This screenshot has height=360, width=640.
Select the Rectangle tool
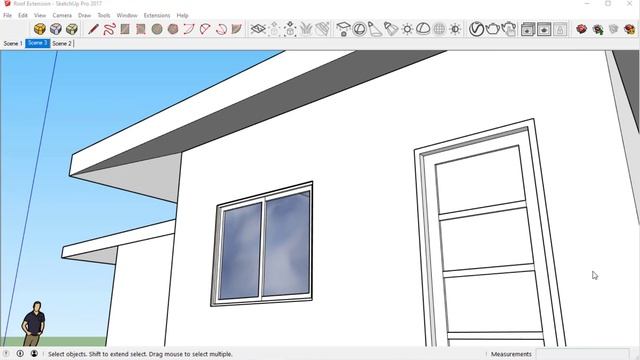[125, 29]
